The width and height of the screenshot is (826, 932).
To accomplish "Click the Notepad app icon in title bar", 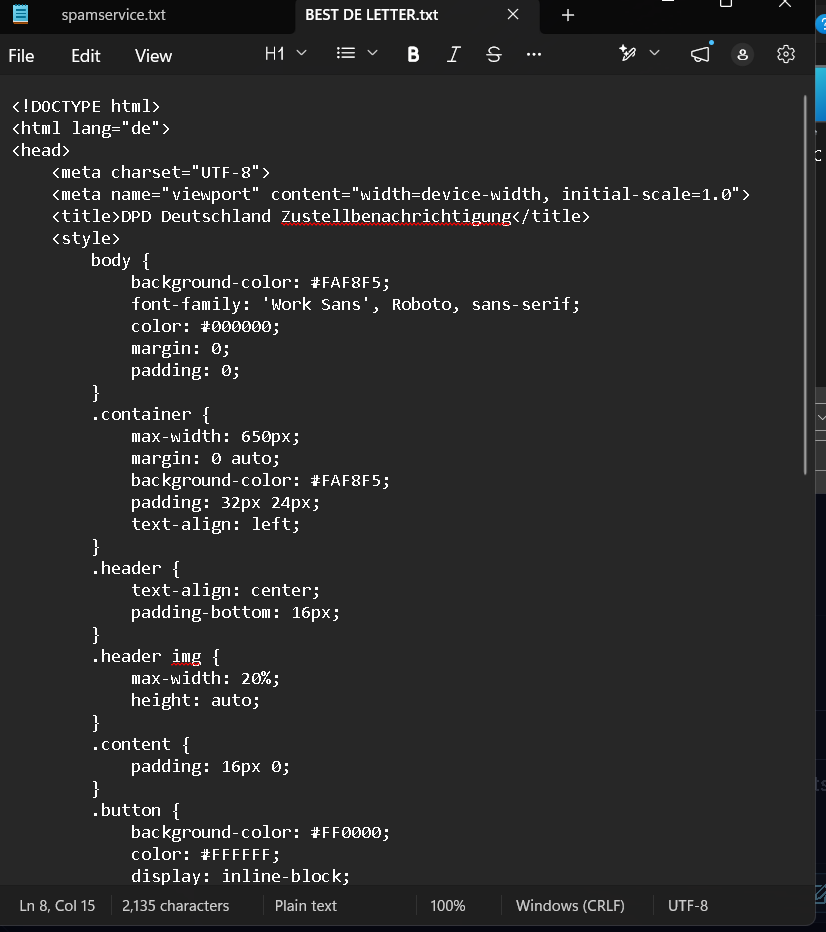I will coord(21,14).
